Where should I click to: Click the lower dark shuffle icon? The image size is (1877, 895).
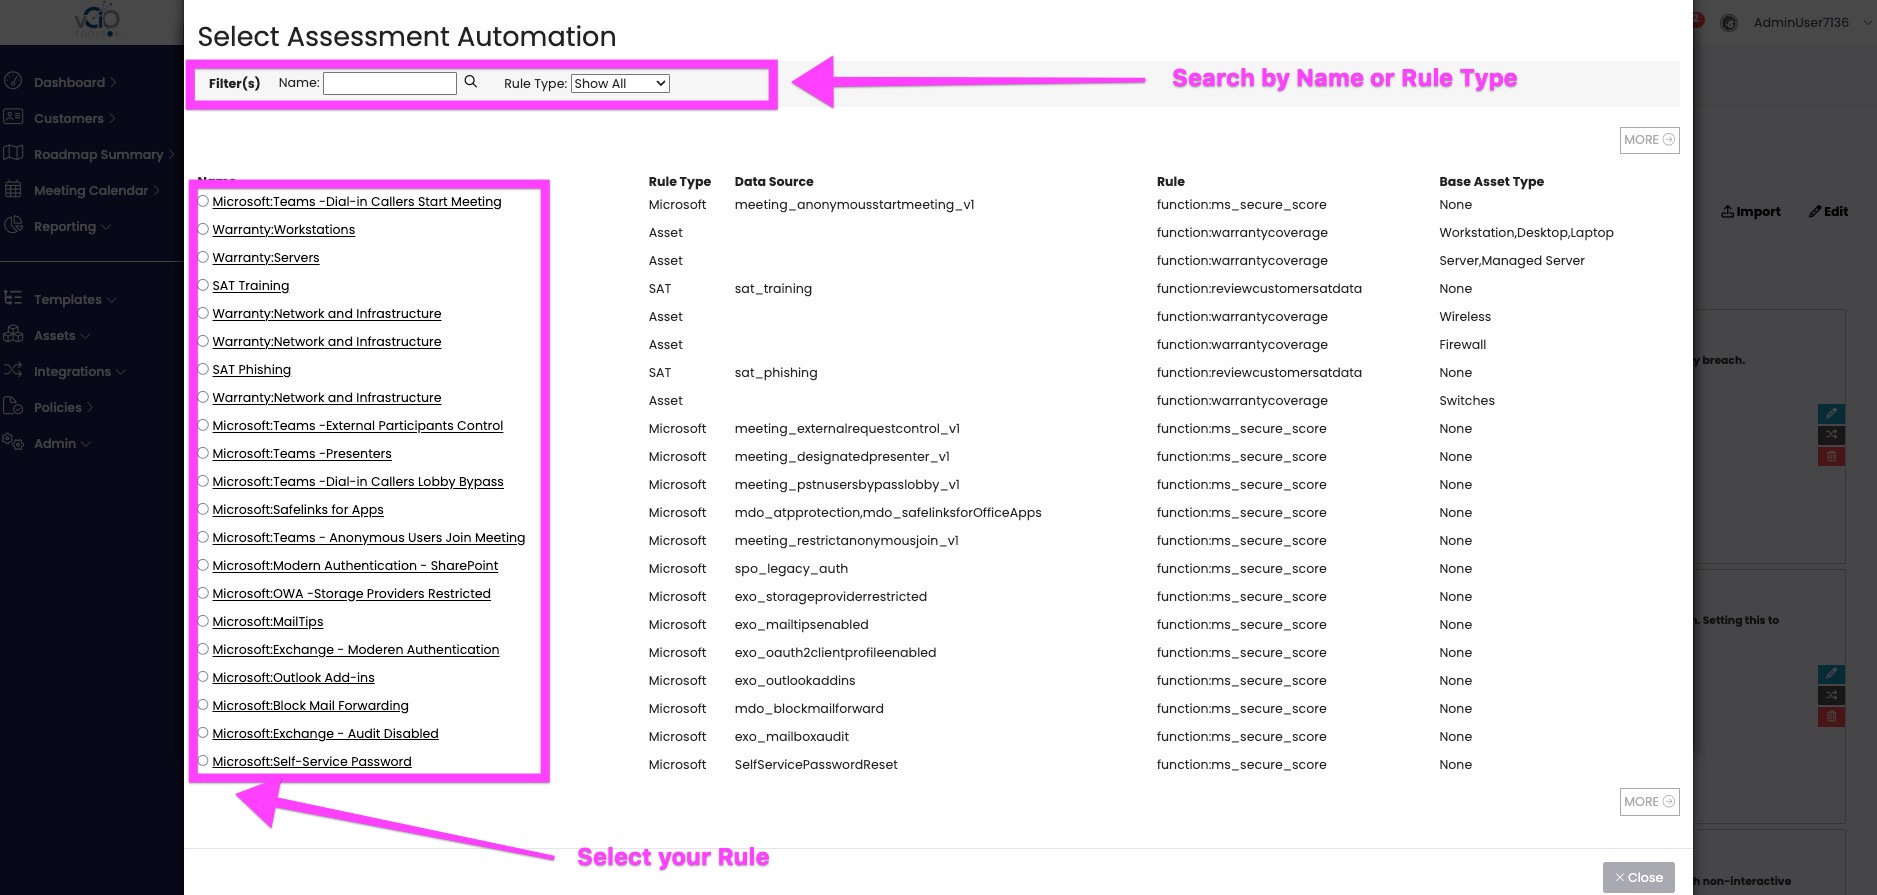point(1831,695)
